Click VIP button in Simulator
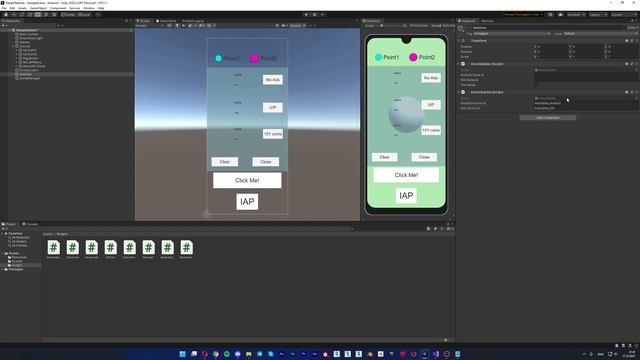Image resolution: width=640 pixels, height=360 pixels. coord(431,105)
